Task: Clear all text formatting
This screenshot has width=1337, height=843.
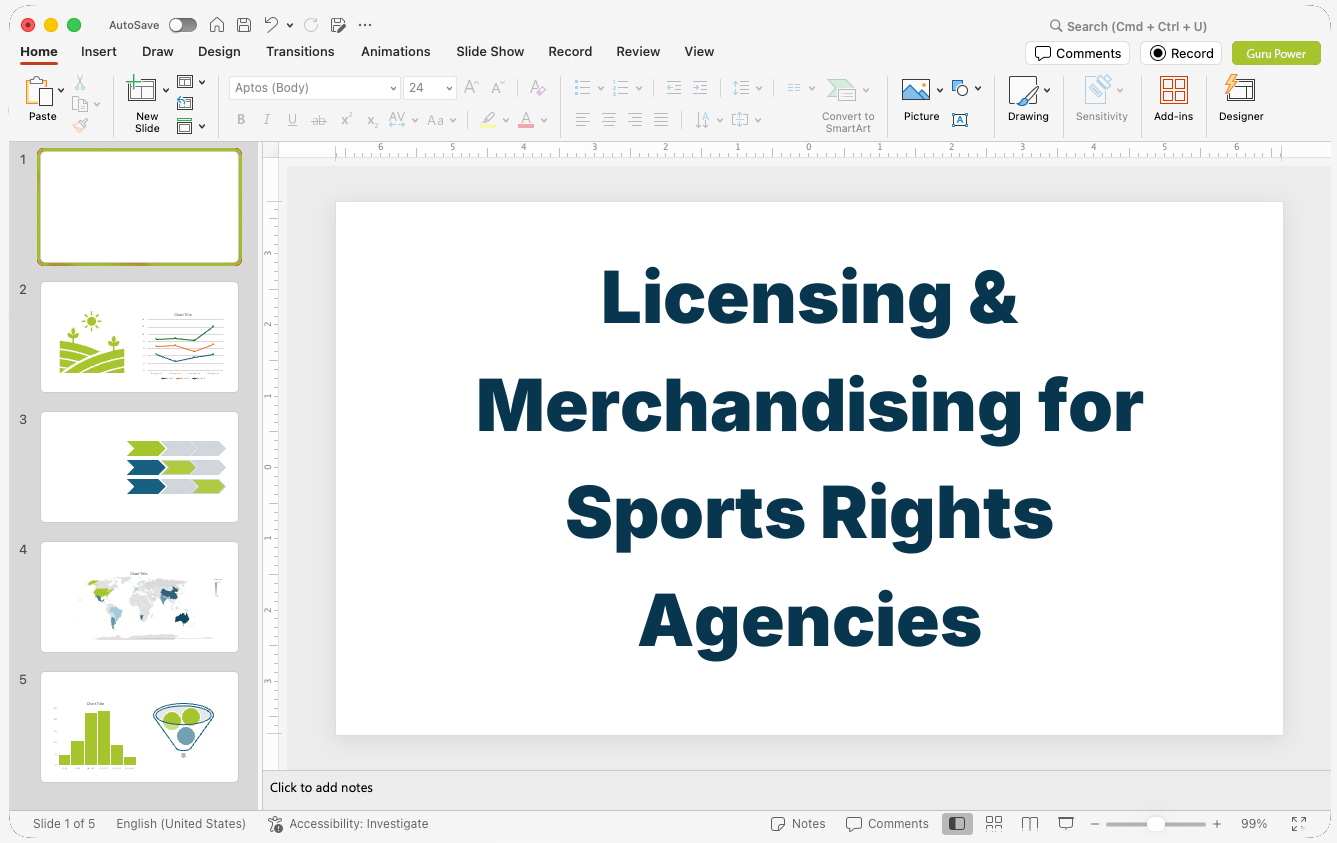Action: click(x=538, y=88)
